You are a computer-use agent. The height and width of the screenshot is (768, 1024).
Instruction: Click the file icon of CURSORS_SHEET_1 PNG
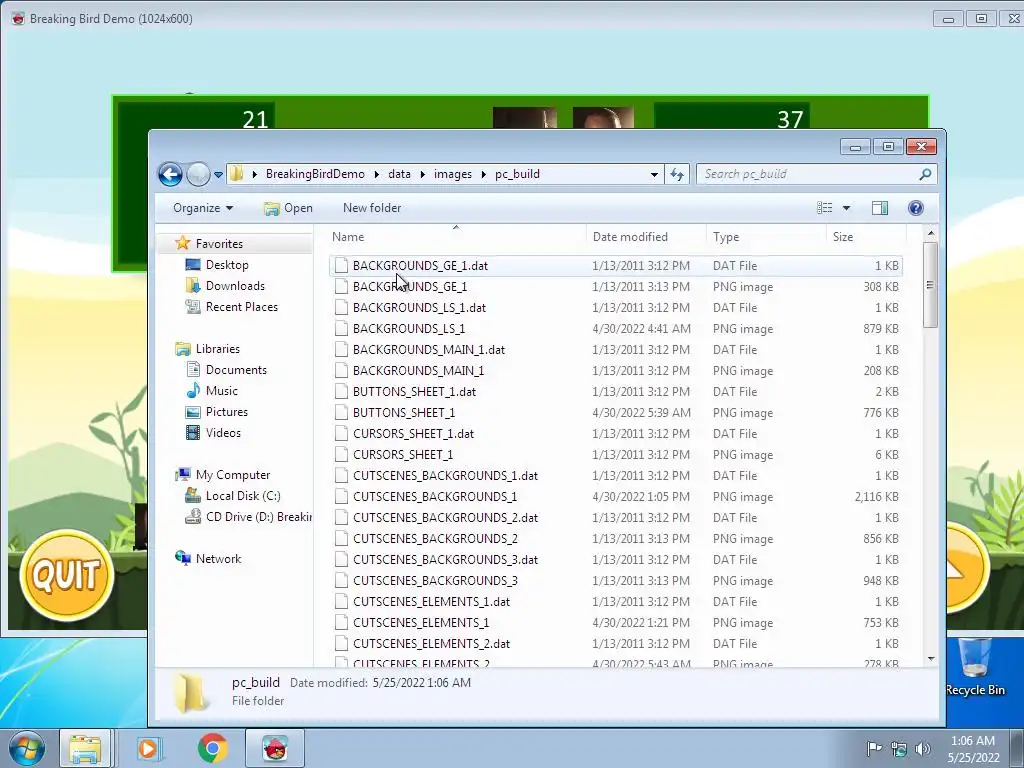342,455
